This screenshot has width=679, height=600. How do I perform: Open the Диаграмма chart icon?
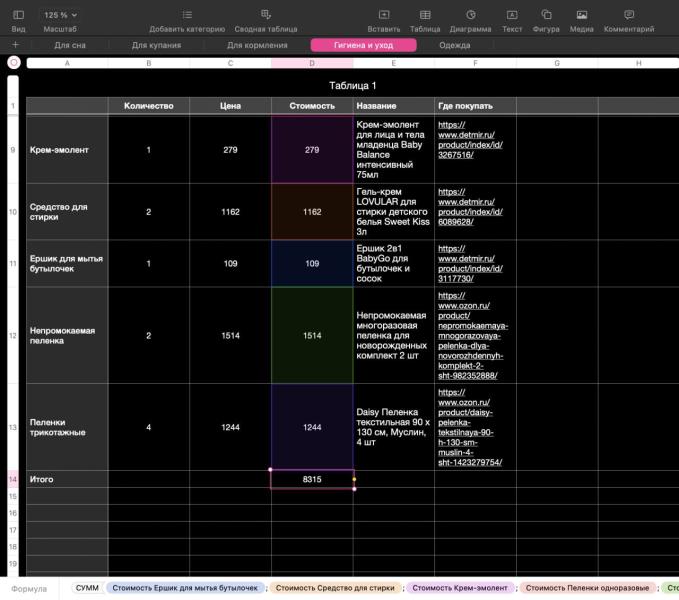pos(470,15)
